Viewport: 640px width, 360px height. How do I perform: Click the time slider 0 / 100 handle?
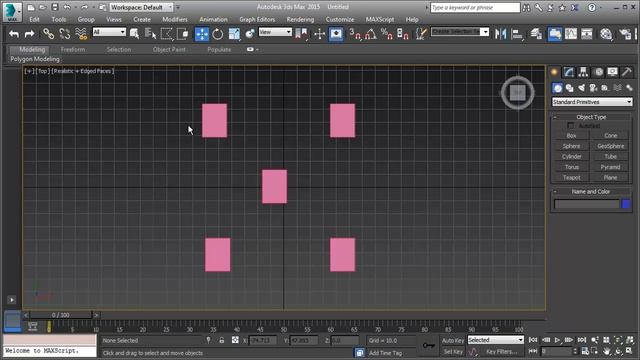pos(60,315)
